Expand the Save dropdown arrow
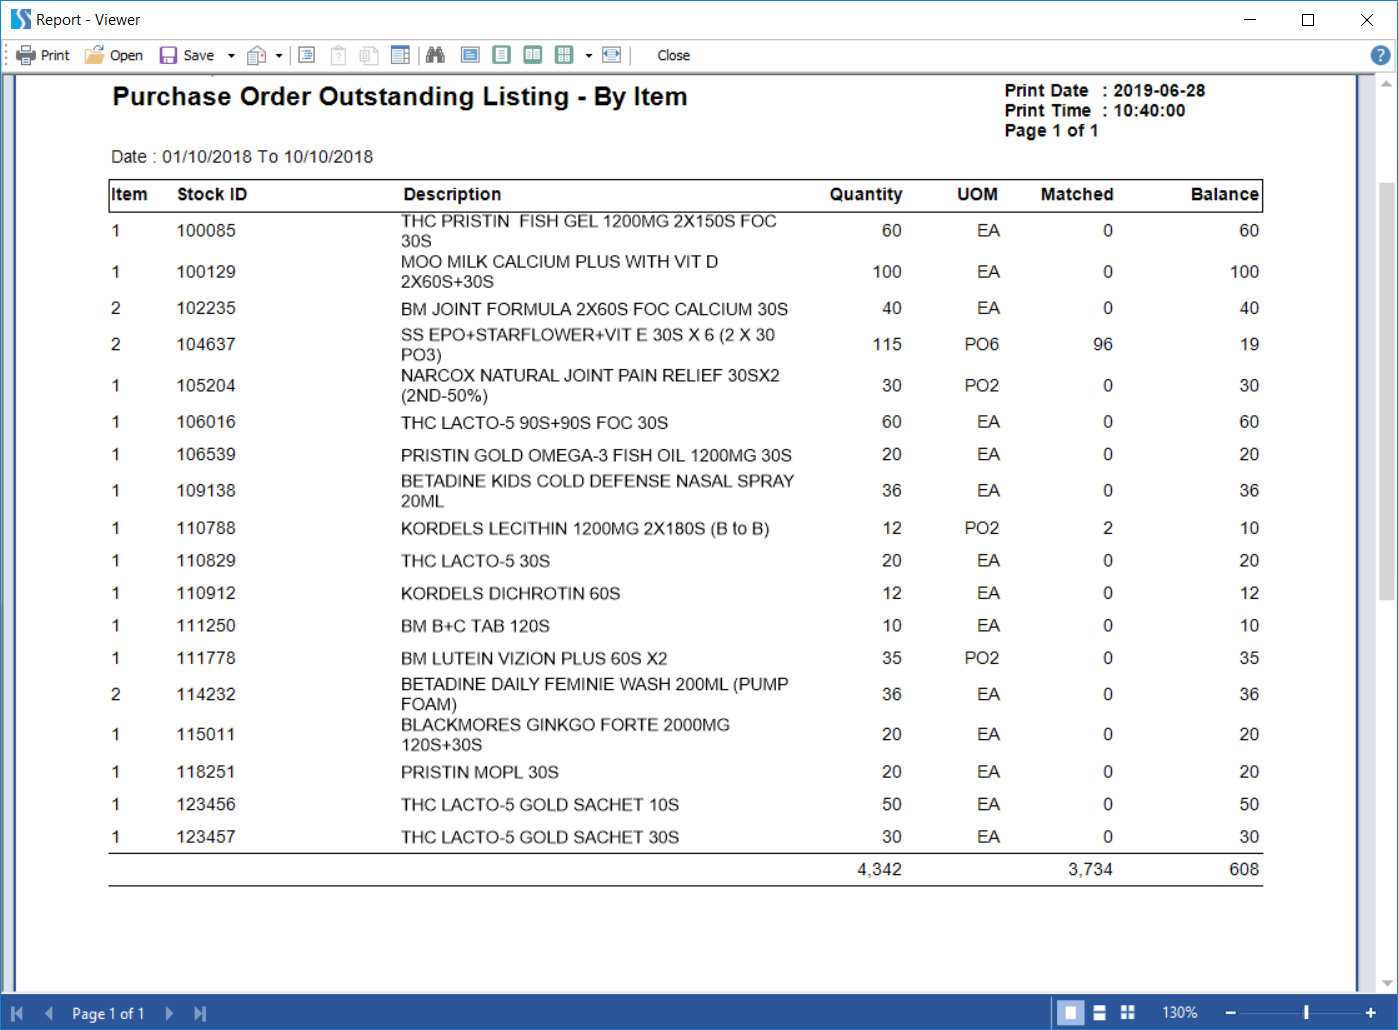Image resolution: width=1398 pixels, height=1030 pixels. (x=231, y=56)
